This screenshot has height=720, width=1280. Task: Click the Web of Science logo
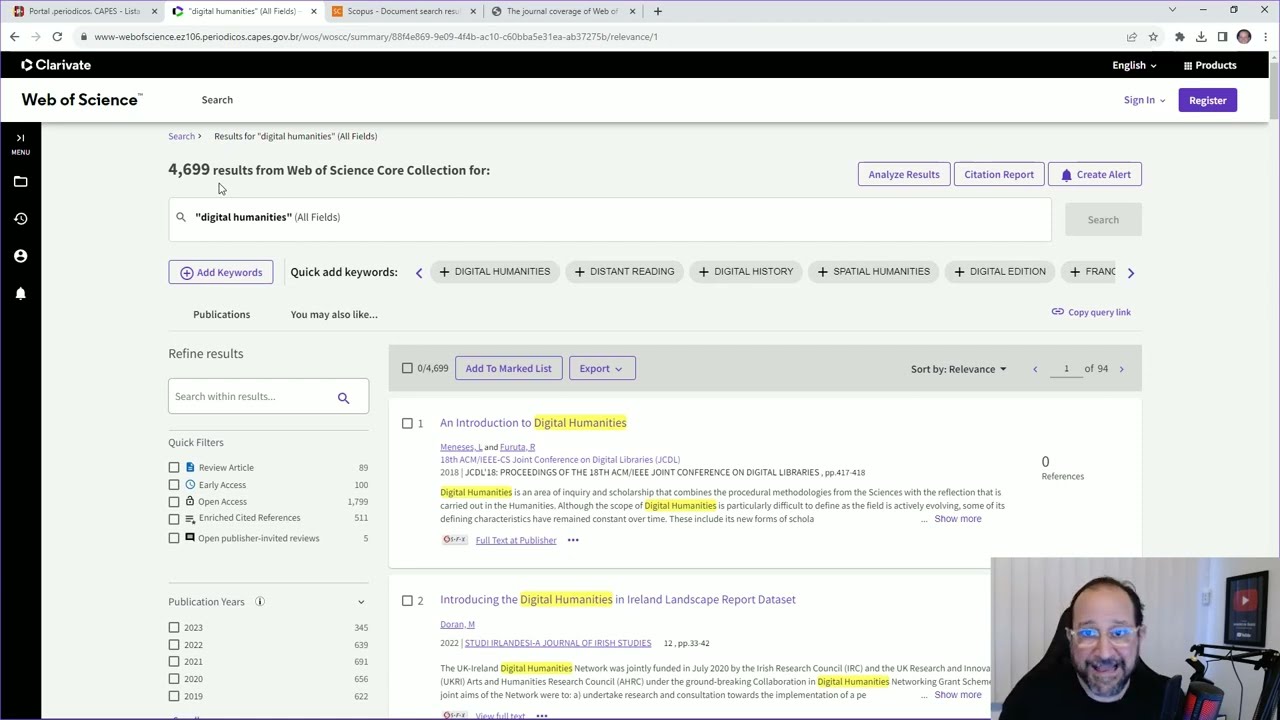(x=81, y=100)
